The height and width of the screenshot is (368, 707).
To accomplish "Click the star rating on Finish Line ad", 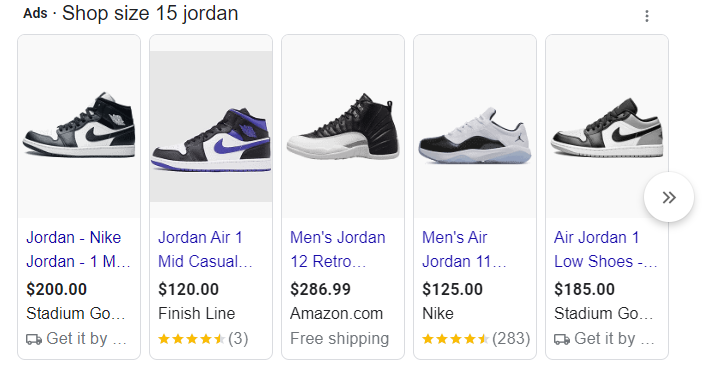I will tap(192, 339).
